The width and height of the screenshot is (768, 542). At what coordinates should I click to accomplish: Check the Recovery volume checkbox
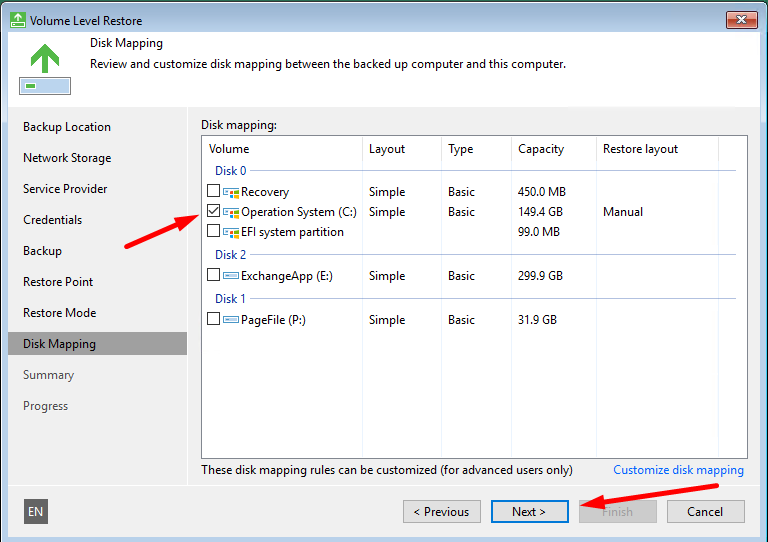213,190
